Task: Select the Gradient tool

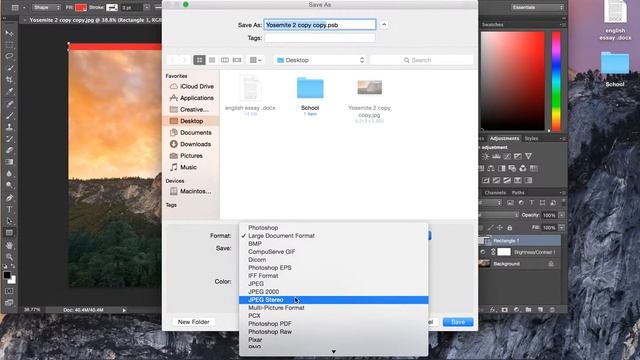Action: [9, 162]
